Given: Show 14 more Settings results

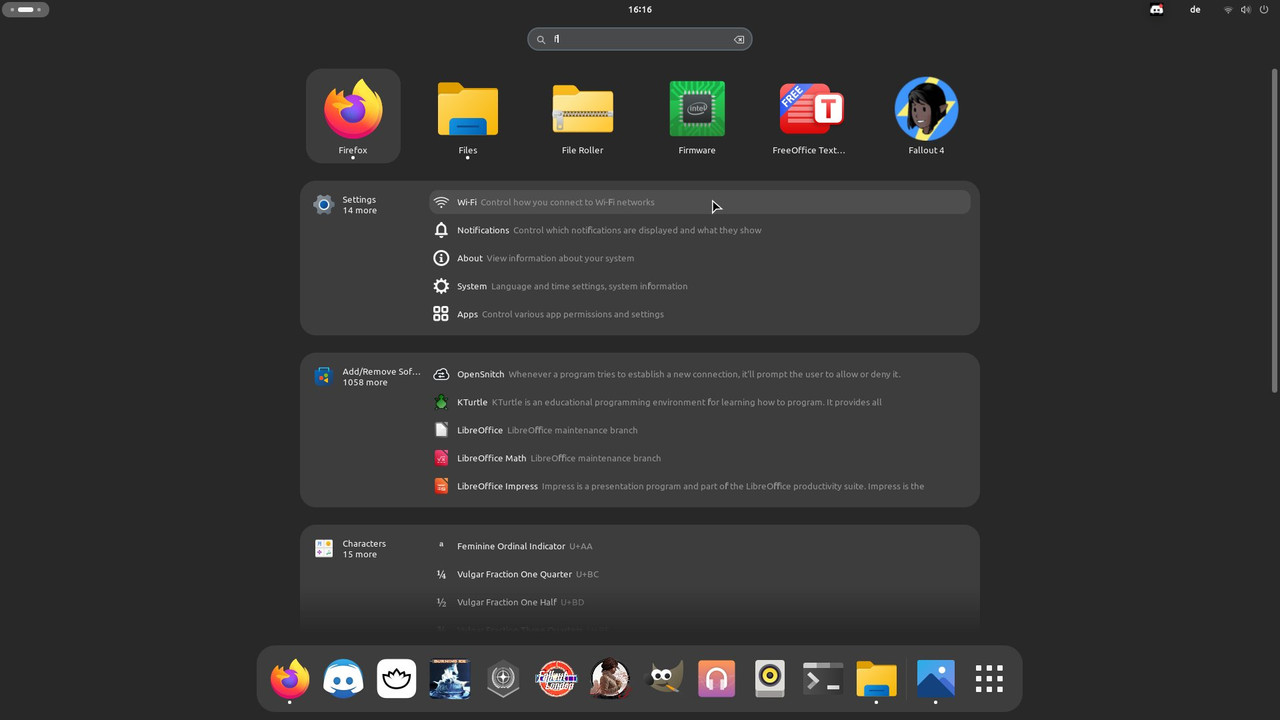Looking at the screenshot, I should tap(364, 205).
